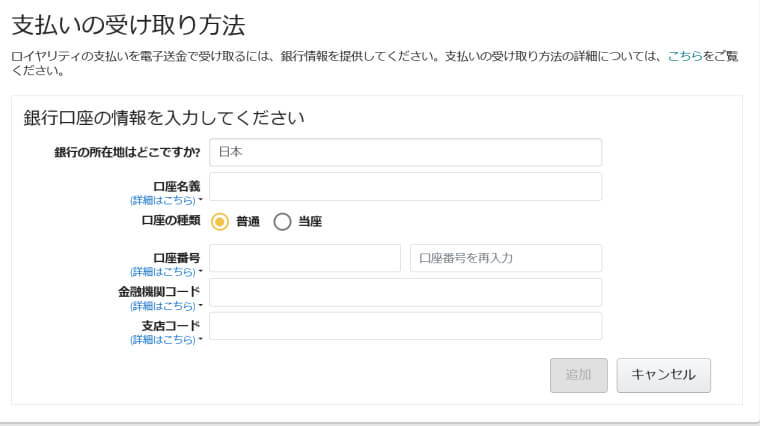Screen dimensions: 760x426
Task: Open 詳細はこちら link under 口座名義
Action: click(163, 200)
